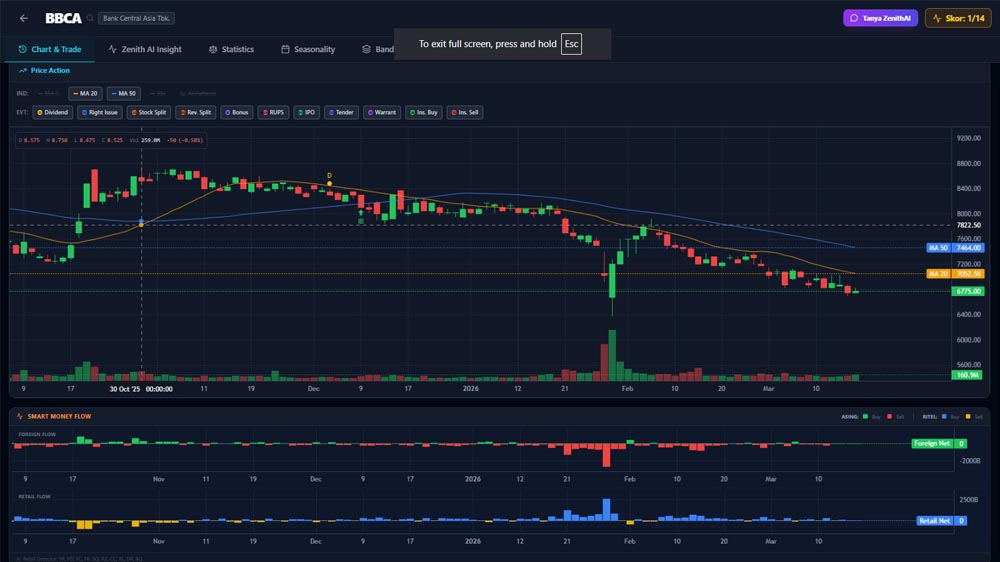Click the Seasonality calendar icon

(285, 49)
